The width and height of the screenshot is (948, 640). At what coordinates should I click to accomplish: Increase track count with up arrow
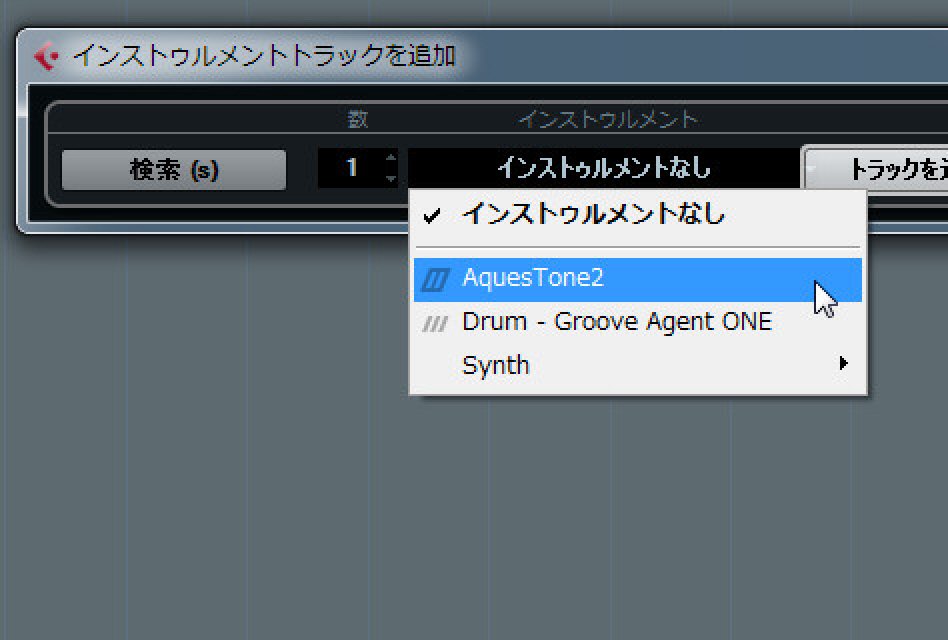click(391, 158)
